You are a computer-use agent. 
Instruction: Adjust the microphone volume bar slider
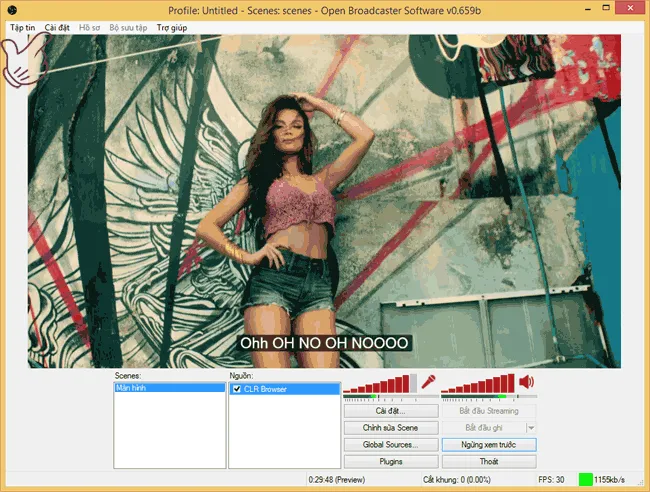coord(380,383)
